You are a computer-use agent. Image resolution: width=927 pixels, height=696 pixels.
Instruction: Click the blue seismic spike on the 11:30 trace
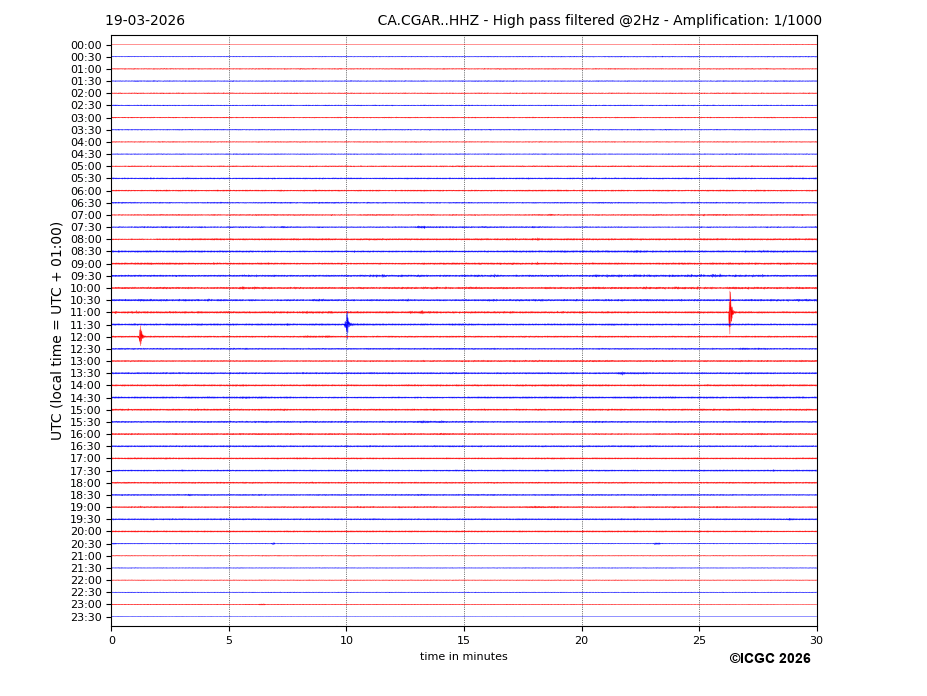click(x=347, y=324)
